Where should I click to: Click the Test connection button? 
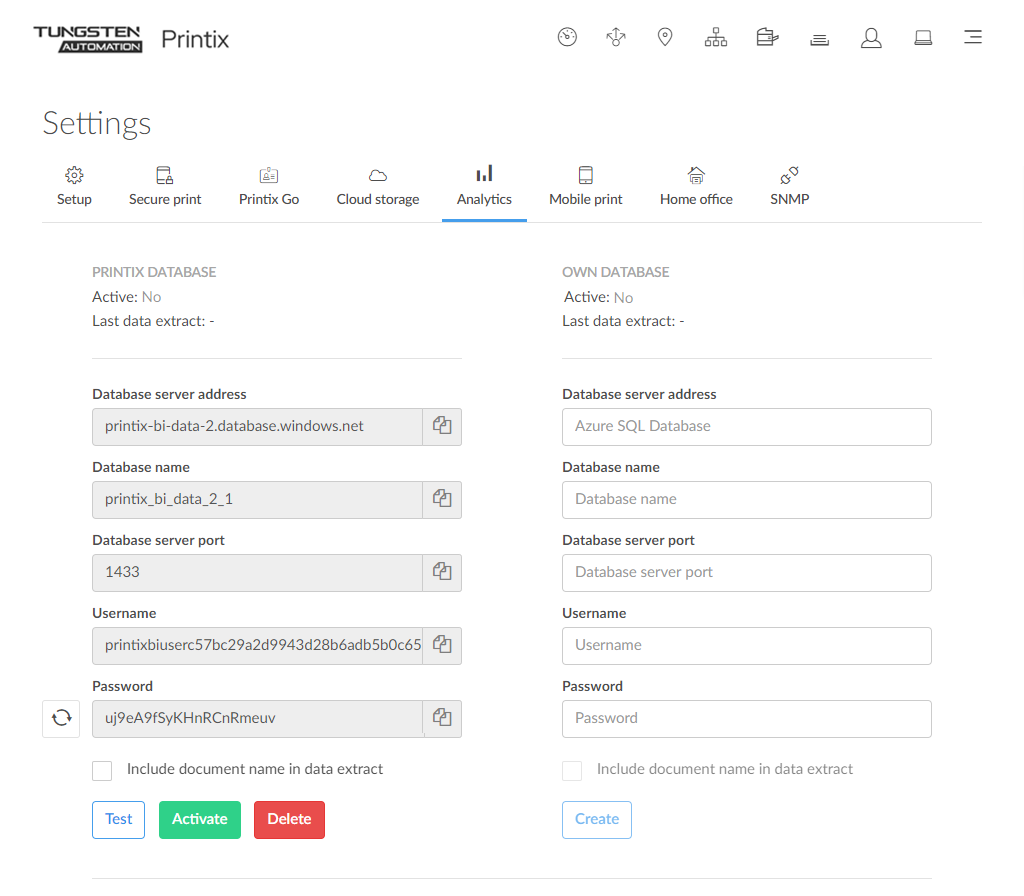[x=118, y=819]
